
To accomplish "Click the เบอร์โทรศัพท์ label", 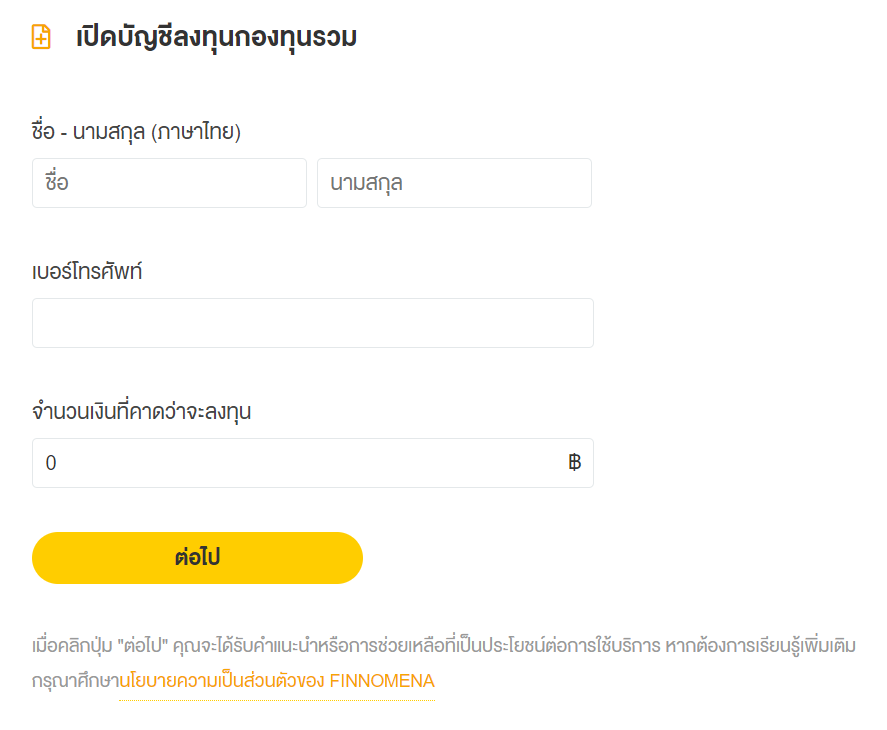I will pyautogui.click(x=87, y=271).
